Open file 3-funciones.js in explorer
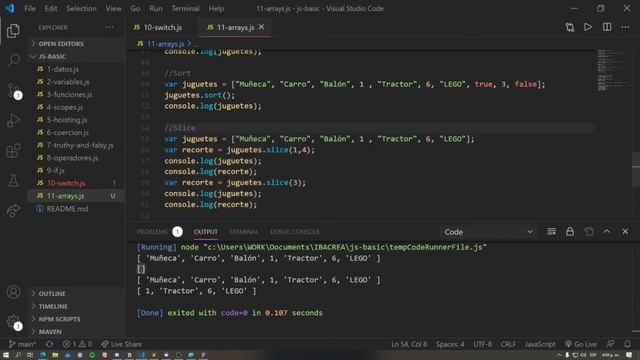The width and height of the screenshot is (640, 360). pyautogui.click(x=76, y=94)
